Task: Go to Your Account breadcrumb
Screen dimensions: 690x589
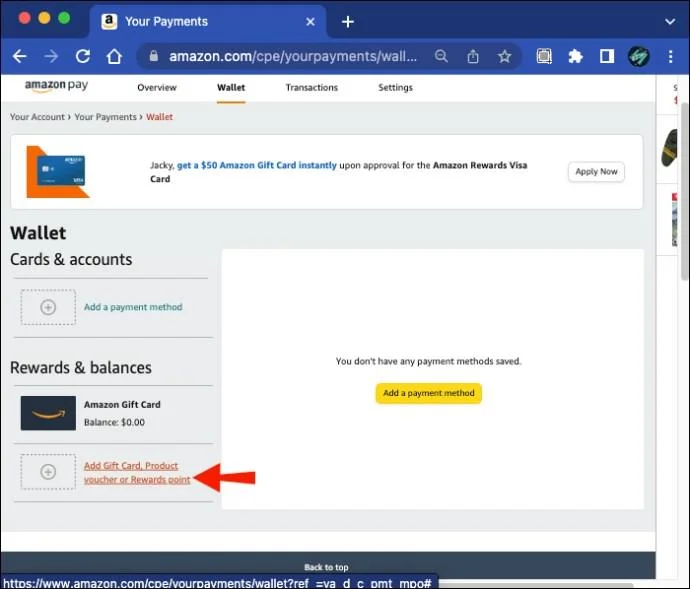Action: tap(37, 117)
